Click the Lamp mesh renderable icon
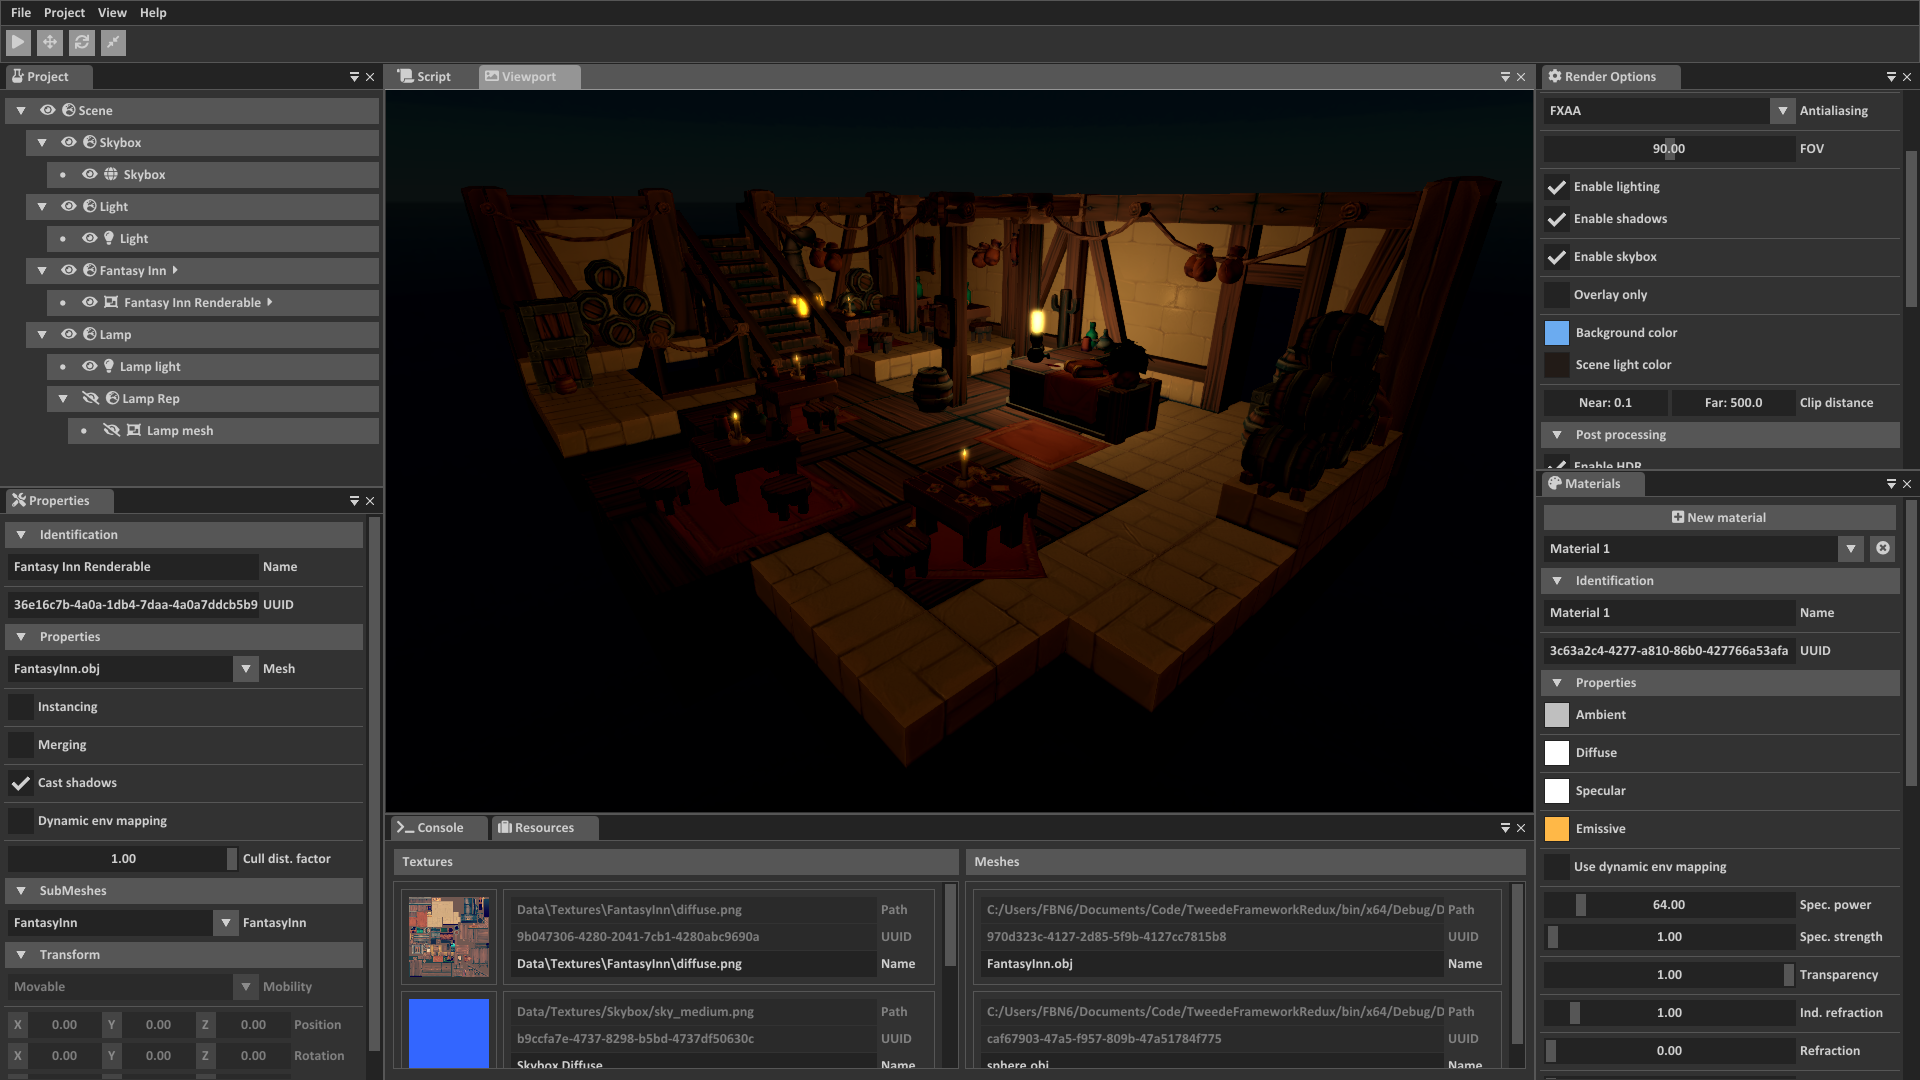The image size is (1920, 1080). point(134,430)
